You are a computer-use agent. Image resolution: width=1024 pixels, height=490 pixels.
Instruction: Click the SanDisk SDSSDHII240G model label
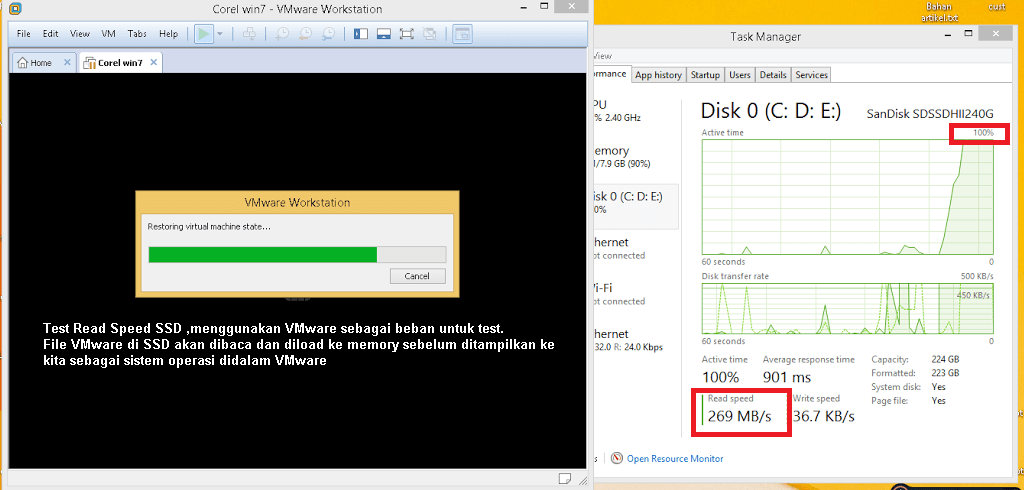(930, 114)
